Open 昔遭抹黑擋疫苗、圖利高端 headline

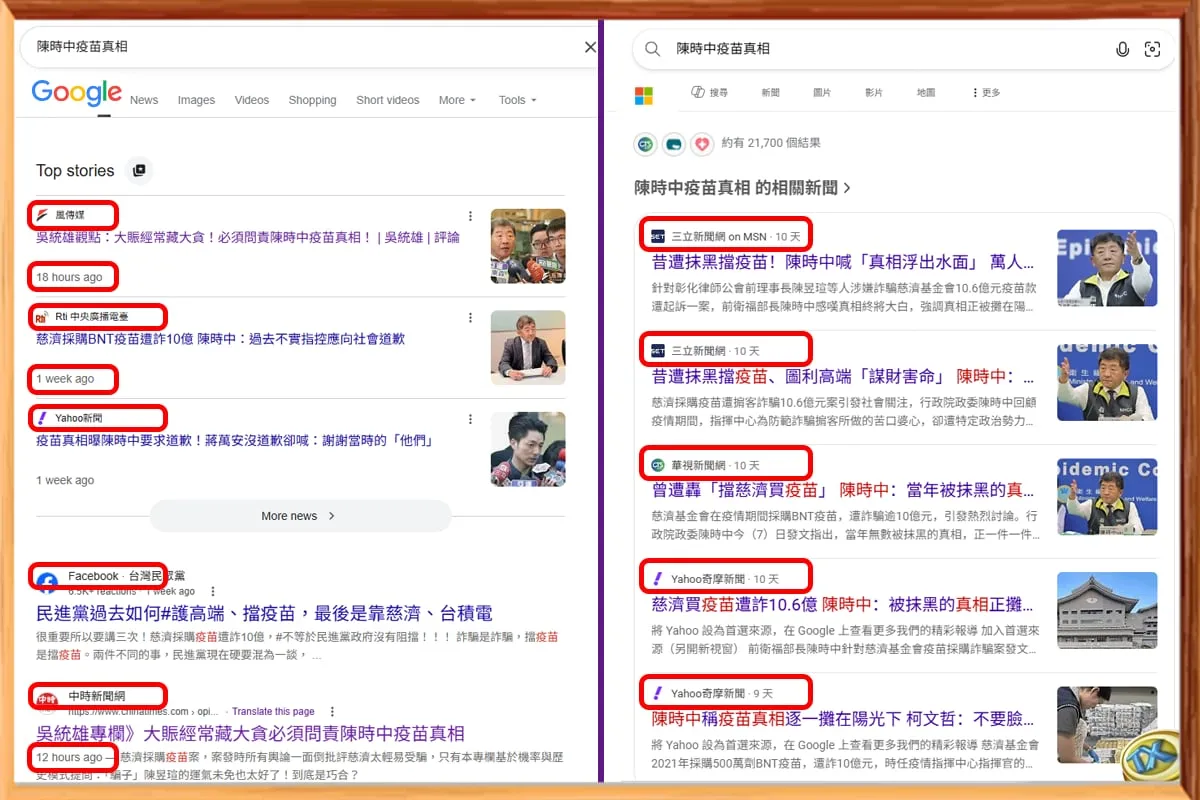click(x=843, y=376)
